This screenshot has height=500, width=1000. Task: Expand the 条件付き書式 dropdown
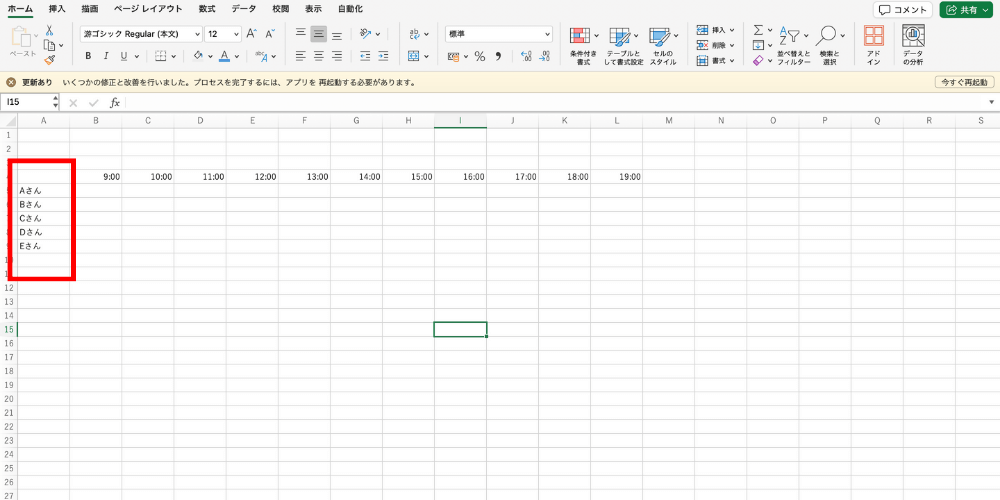point(596,36)
